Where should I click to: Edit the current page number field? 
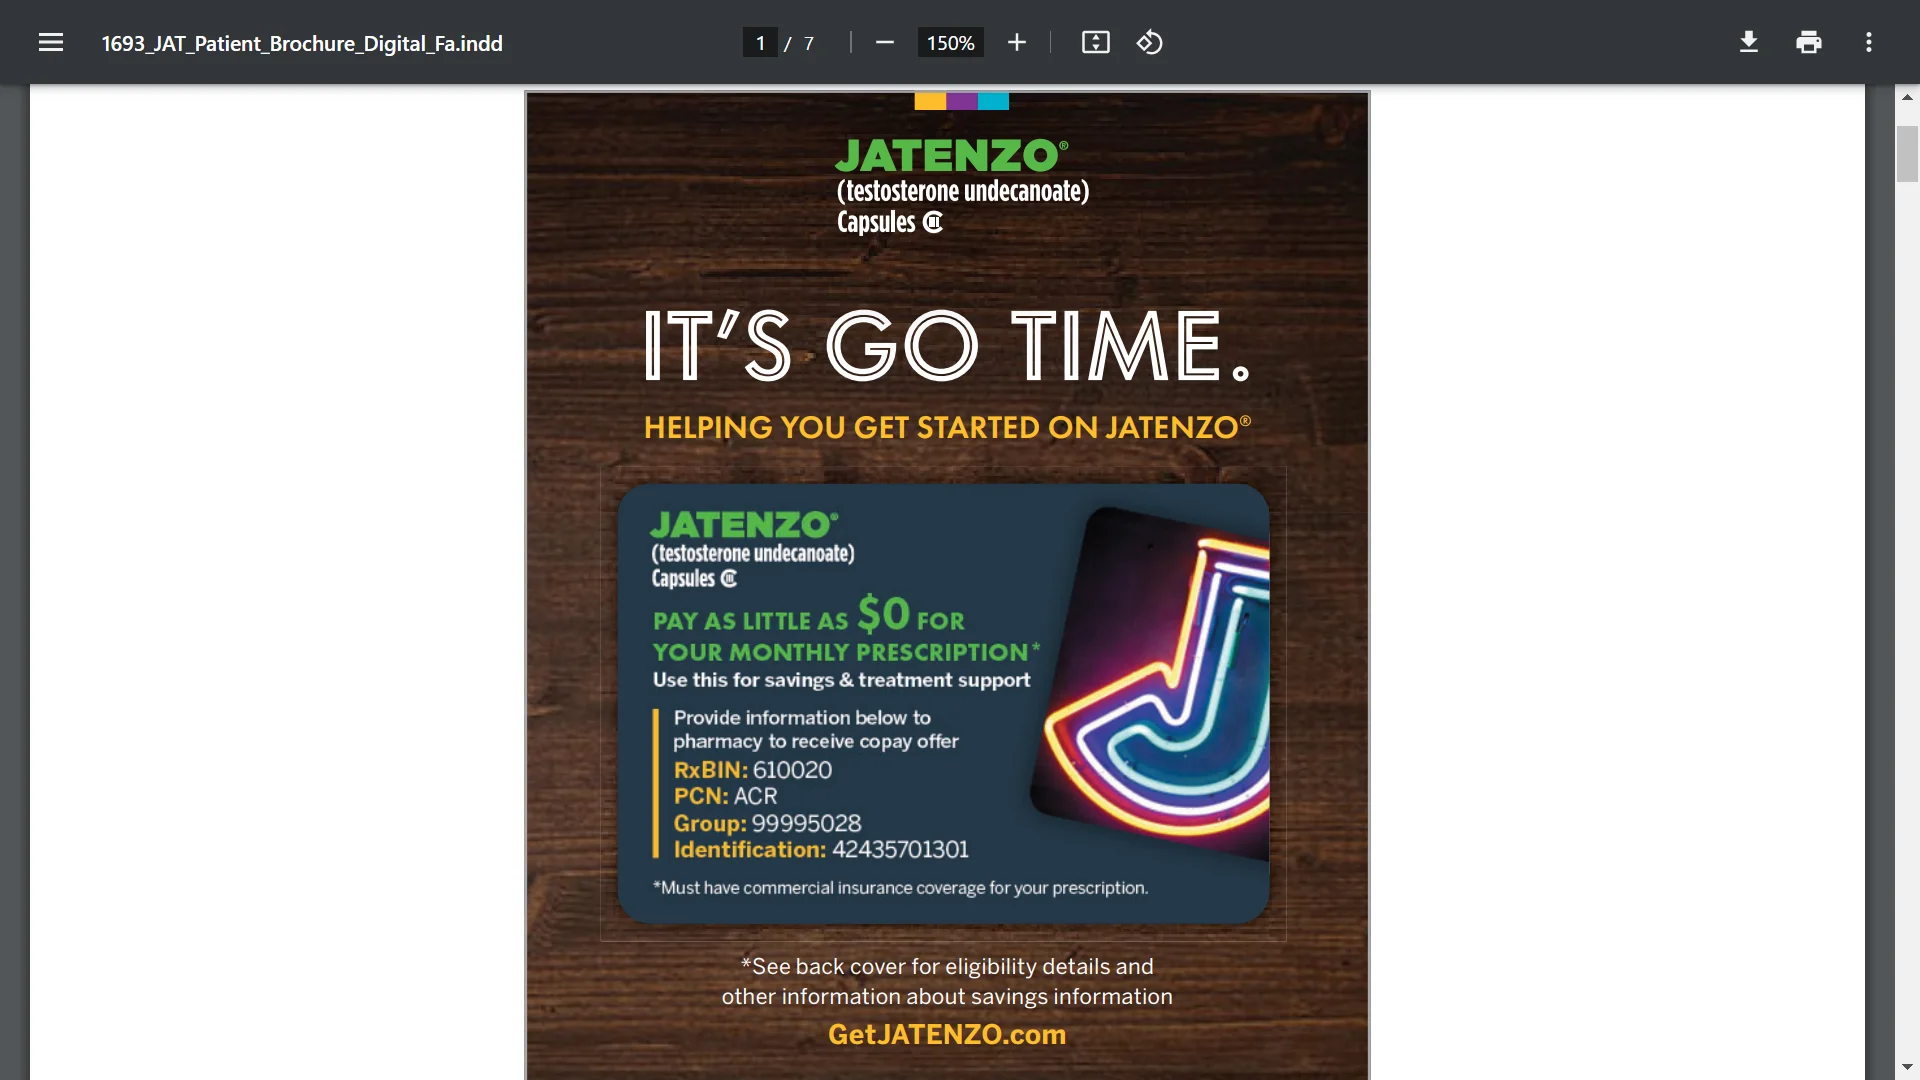click(x=760, y=43)
